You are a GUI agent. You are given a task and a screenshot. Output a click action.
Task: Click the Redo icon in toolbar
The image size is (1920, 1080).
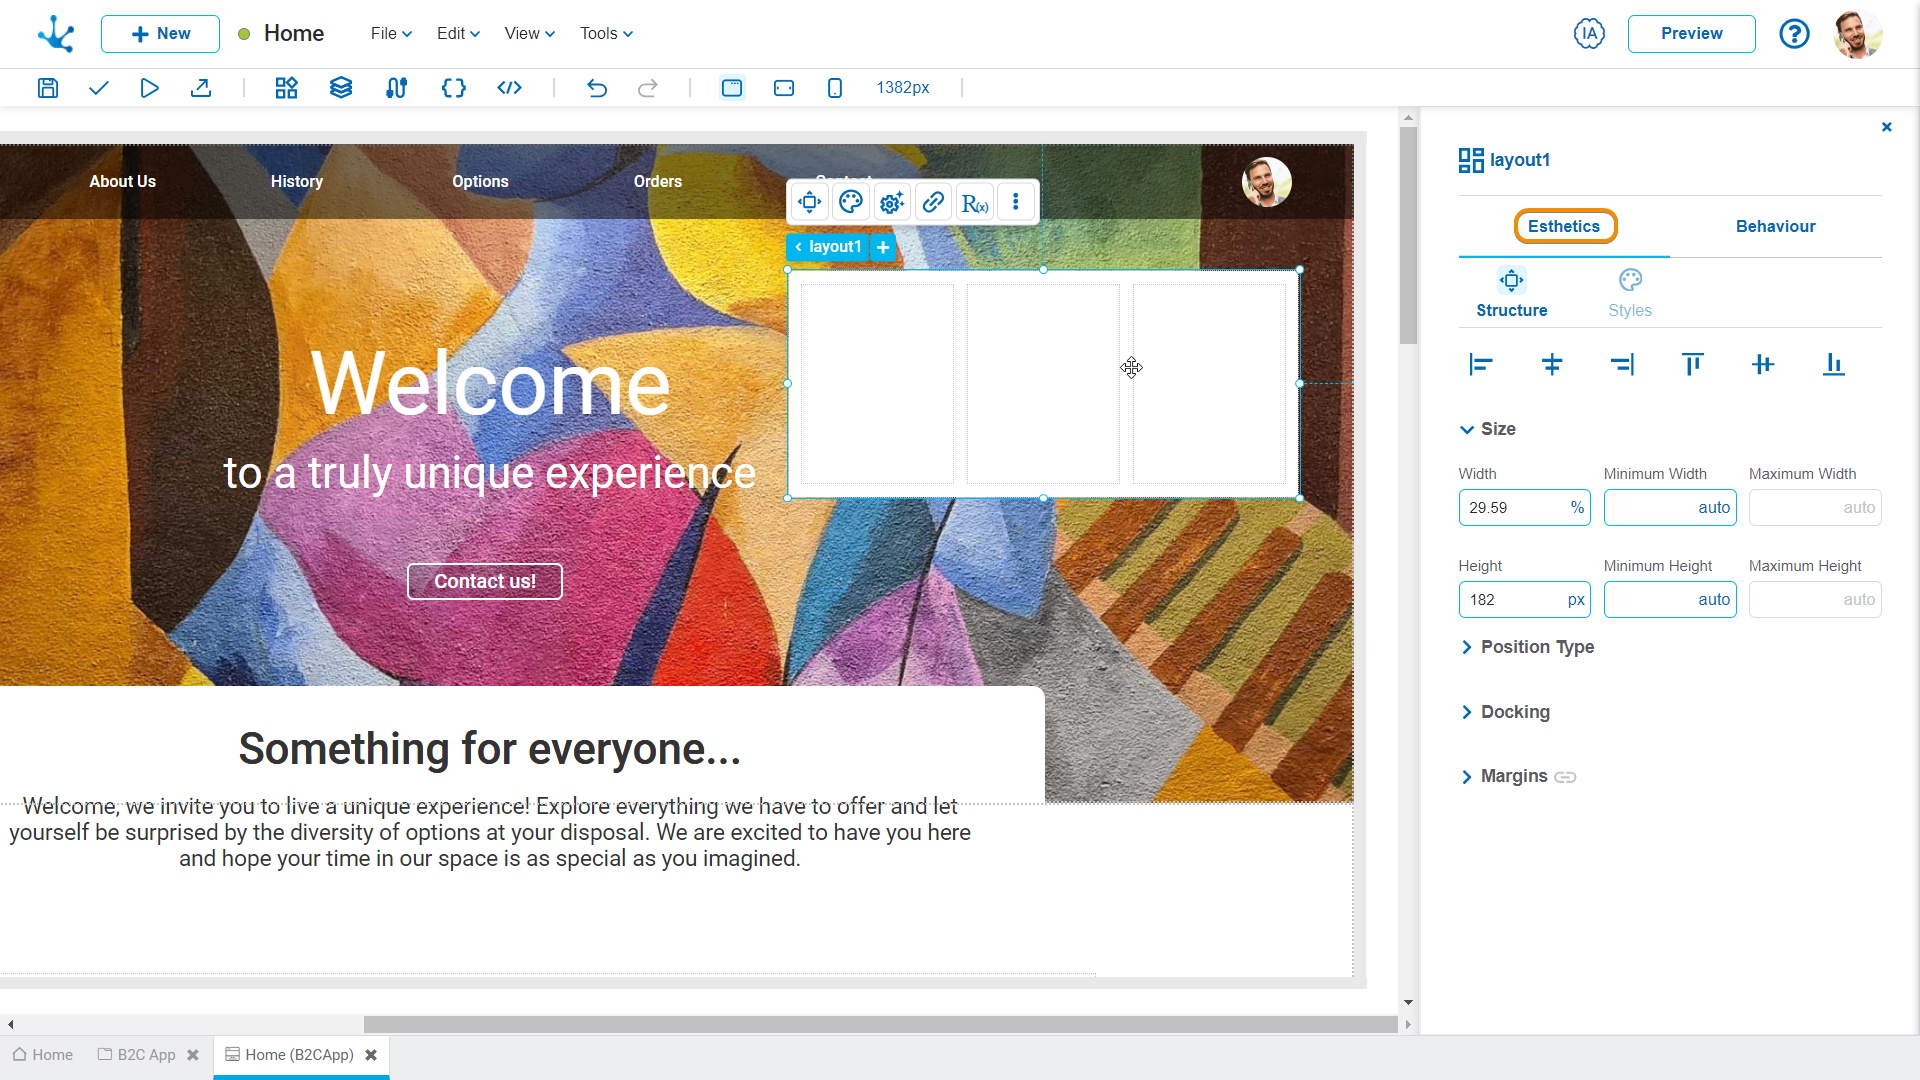click(649, 88)
